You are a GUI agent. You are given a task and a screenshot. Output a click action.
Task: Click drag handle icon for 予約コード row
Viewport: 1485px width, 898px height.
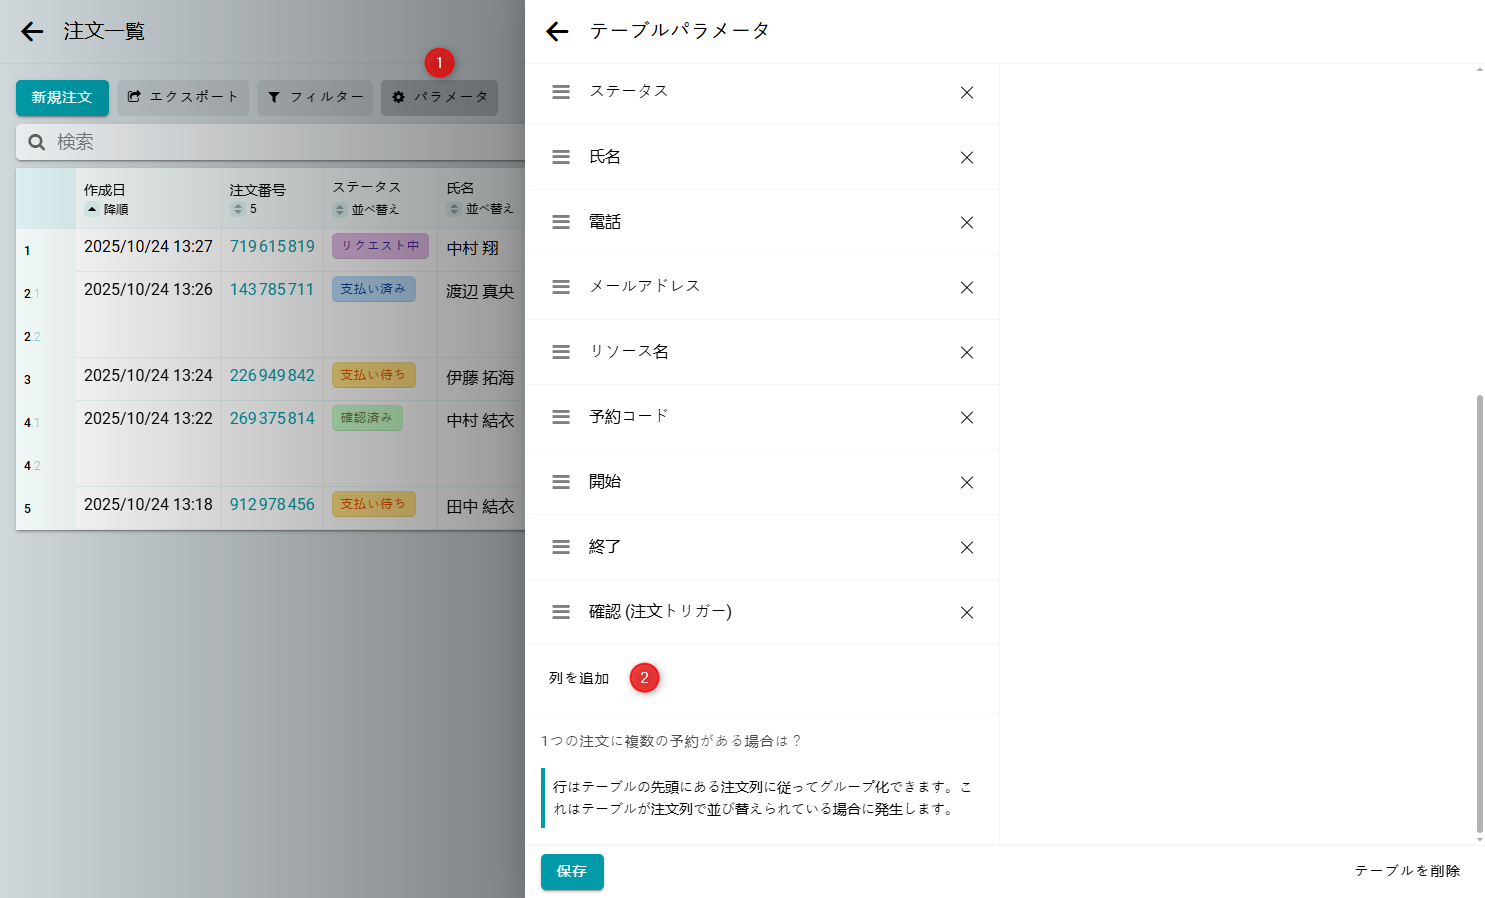pyautogui.click(x=561, y=417)
